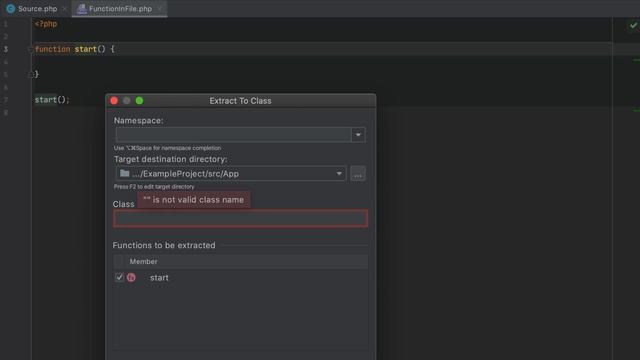640x360 pixels.
Task: Click the Member column header
Action: pyautogui.click(x=143, y=262)
